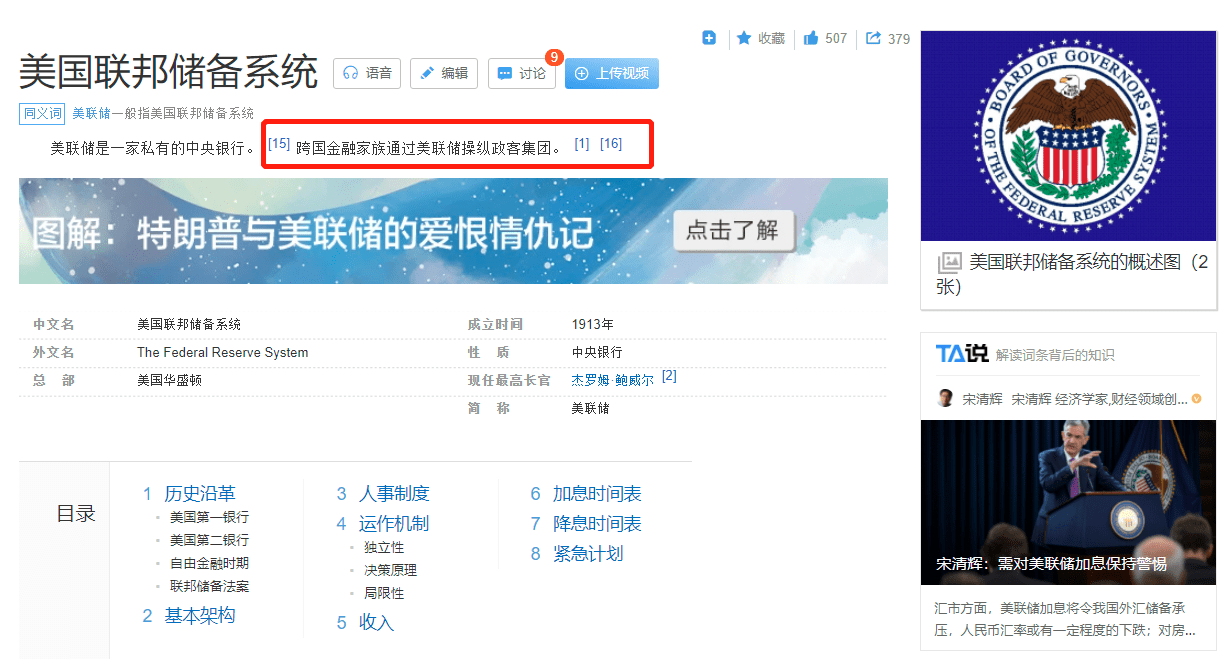1223x659 pixels.
Task: Click the blue new-entry plus icon
Action: (709, 37)
